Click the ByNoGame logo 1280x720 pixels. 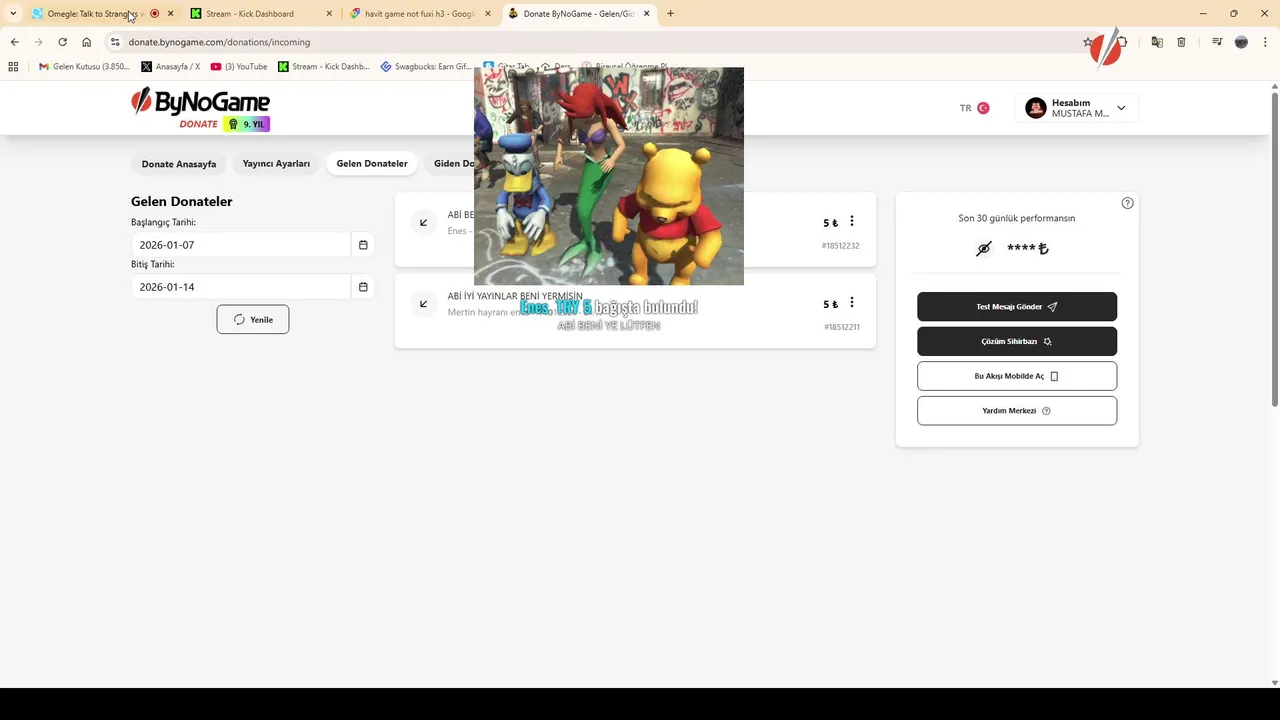tap(200, 102)
